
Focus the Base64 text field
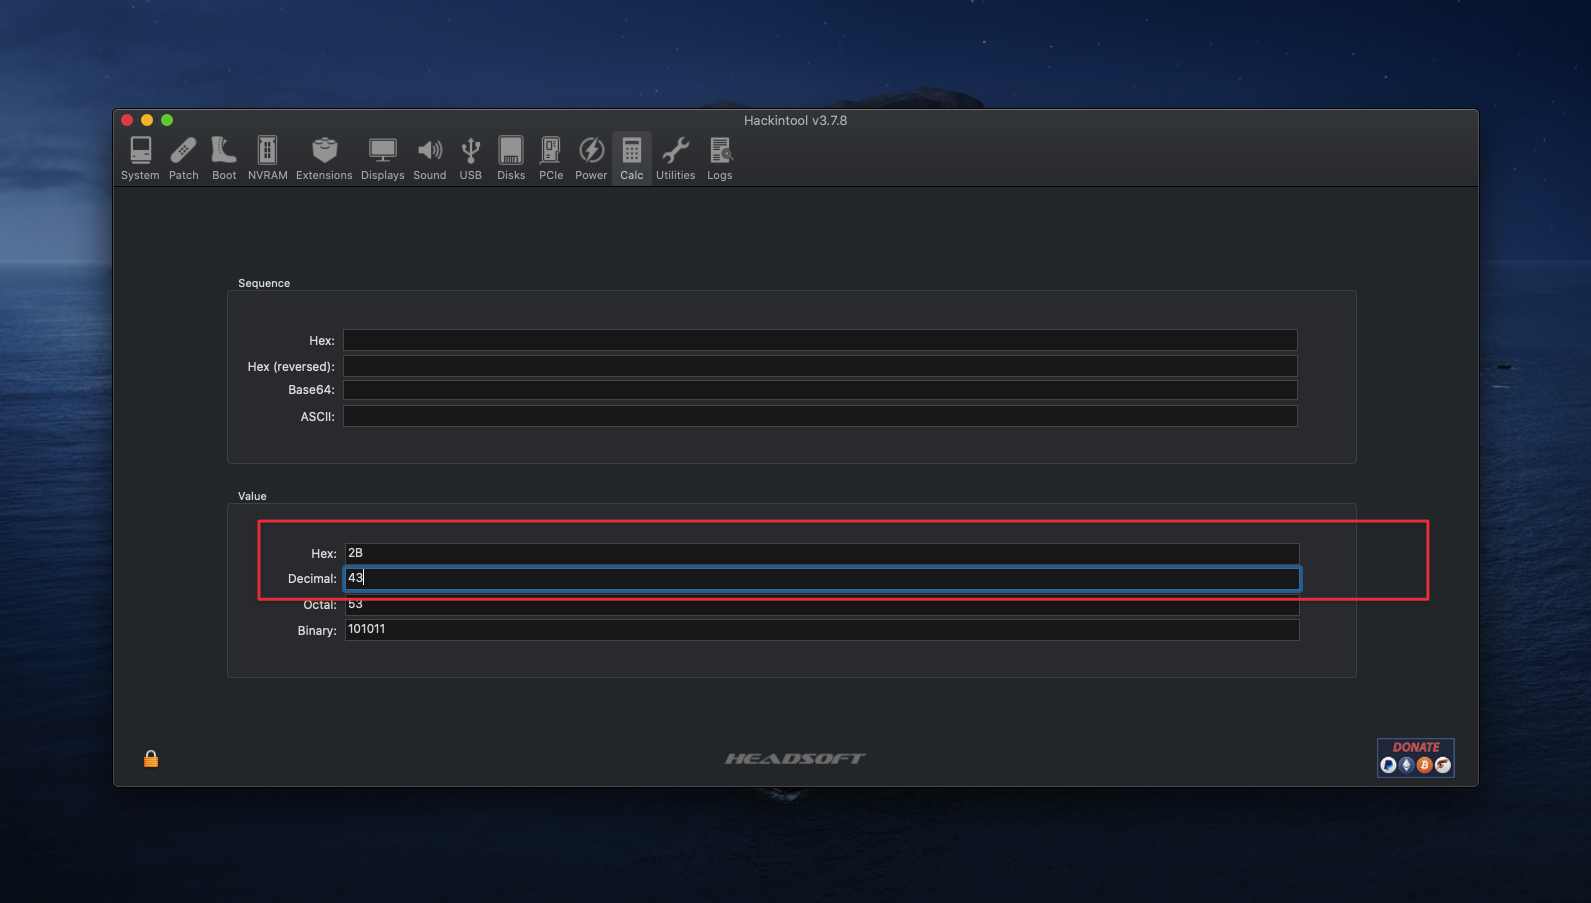(x=820, y=390)
